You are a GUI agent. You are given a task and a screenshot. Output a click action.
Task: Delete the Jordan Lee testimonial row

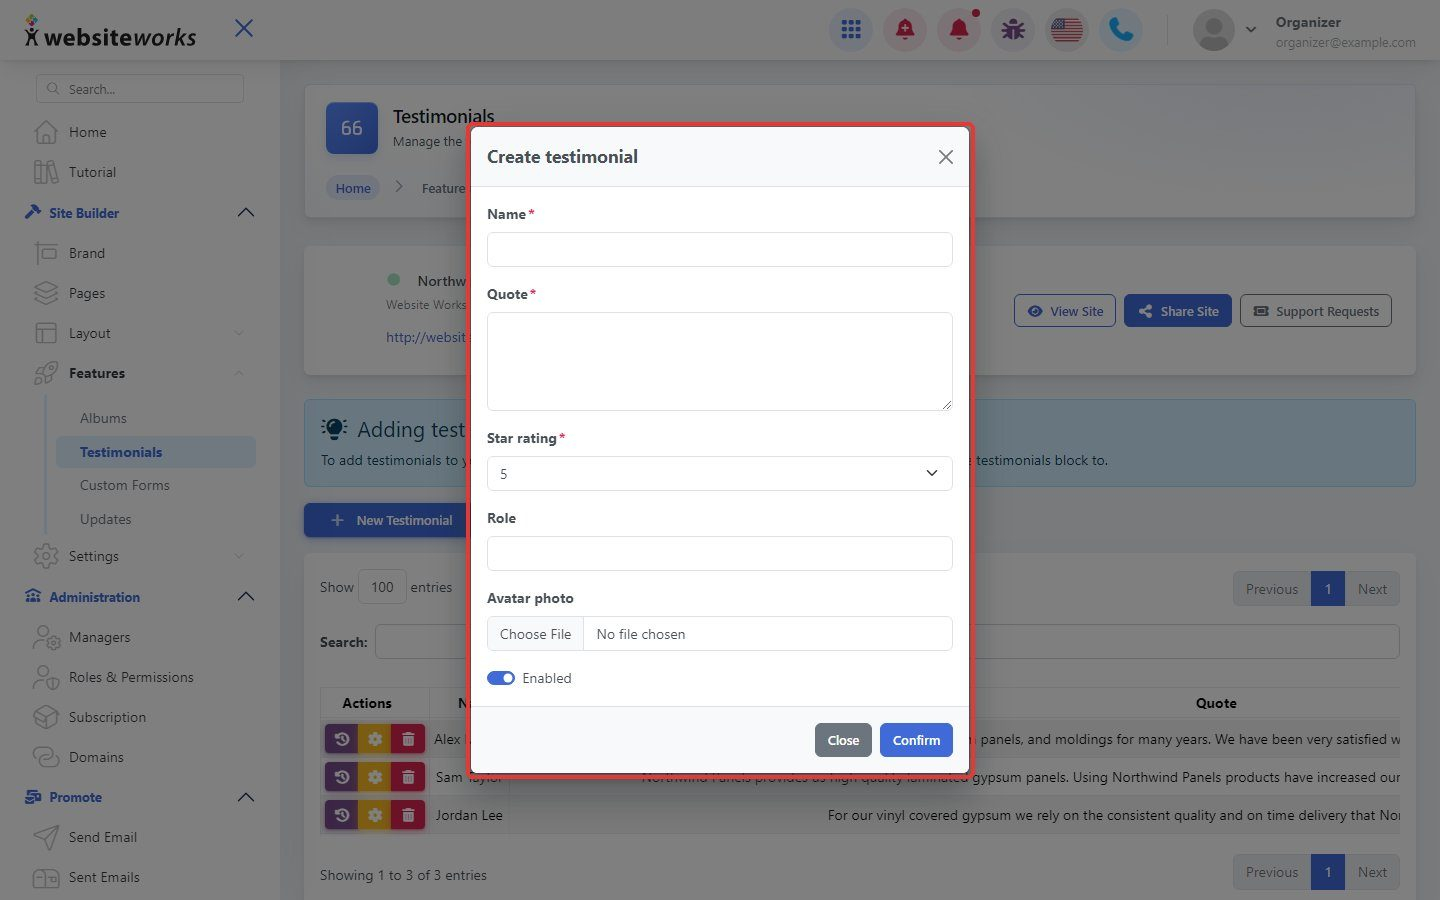click(x=408, y=815)
